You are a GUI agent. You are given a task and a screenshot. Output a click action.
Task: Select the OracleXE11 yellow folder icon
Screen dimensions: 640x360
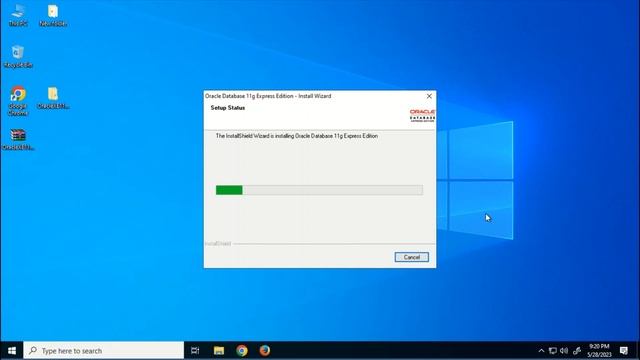point(53,98)
